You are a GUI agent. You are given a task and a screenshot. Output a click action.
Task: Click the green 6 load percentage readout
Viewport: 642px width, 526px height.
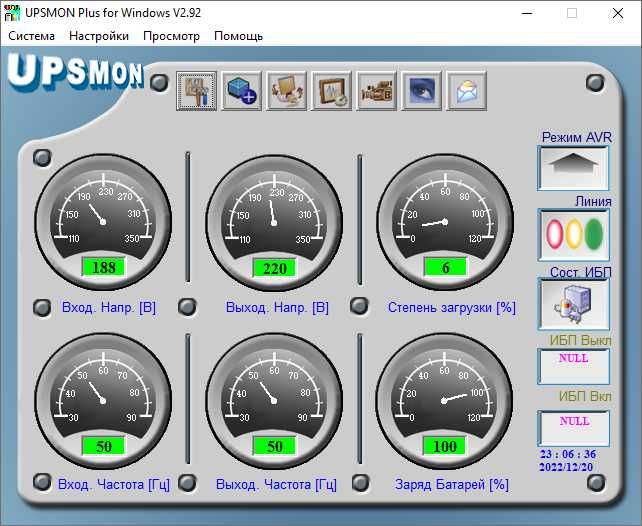click(x=445, y=267)
